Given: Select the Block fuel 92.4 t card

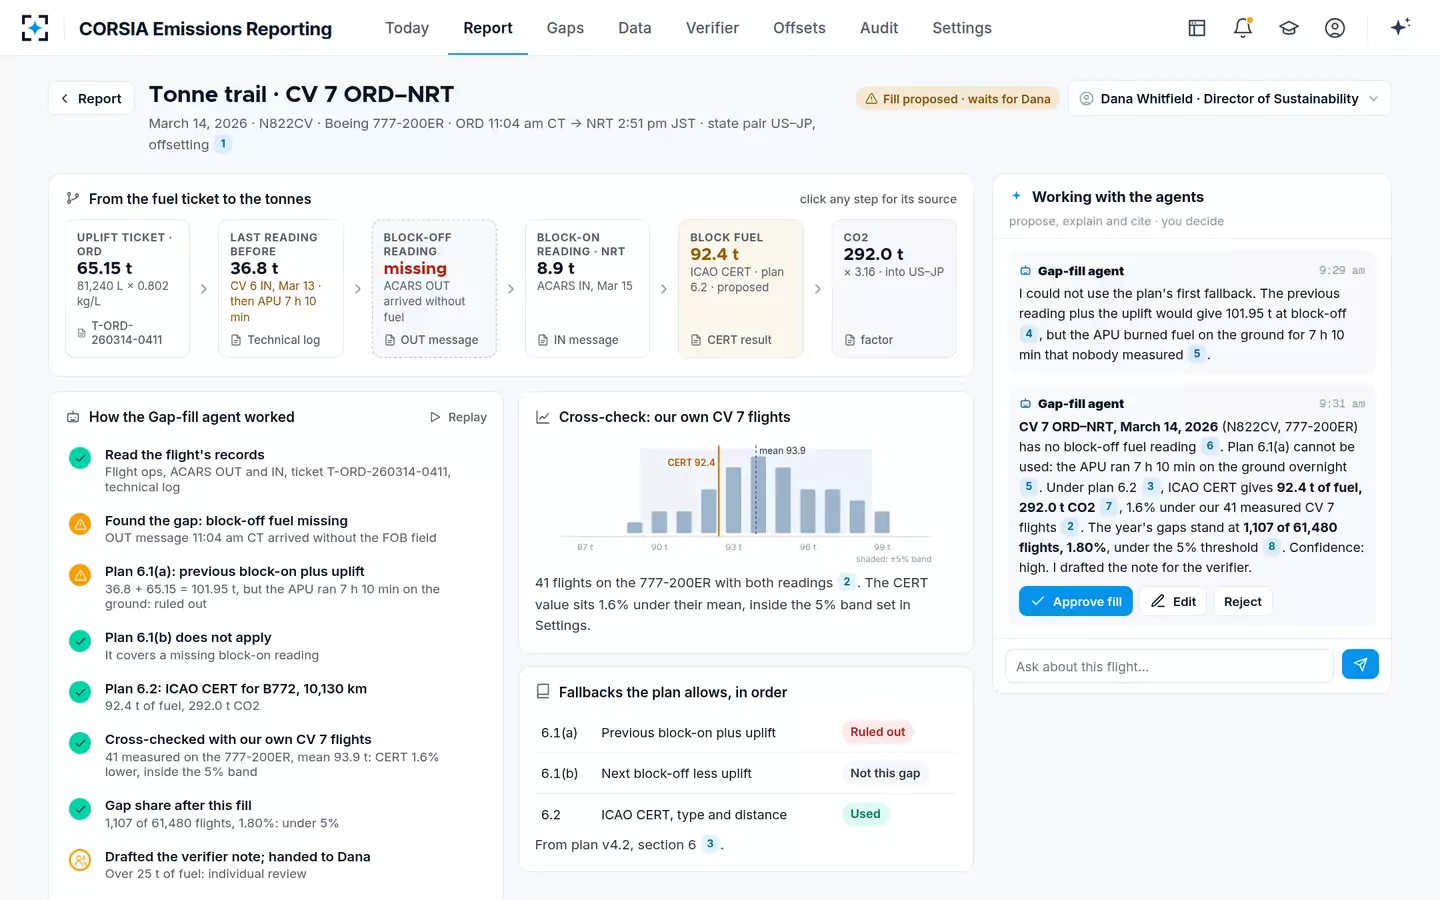Looking at the screenshot, I should pos(741,289).
